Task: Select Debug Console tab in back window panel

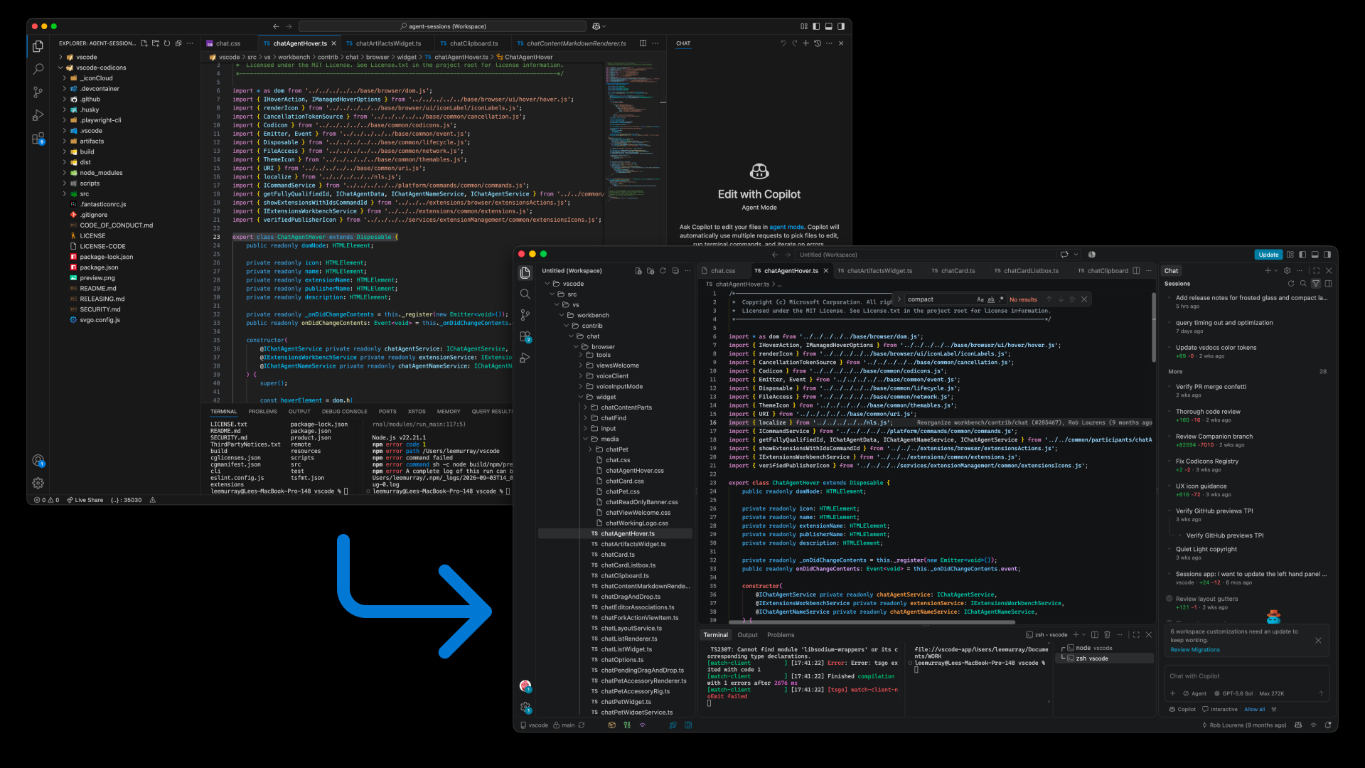Action: point(345,411)
